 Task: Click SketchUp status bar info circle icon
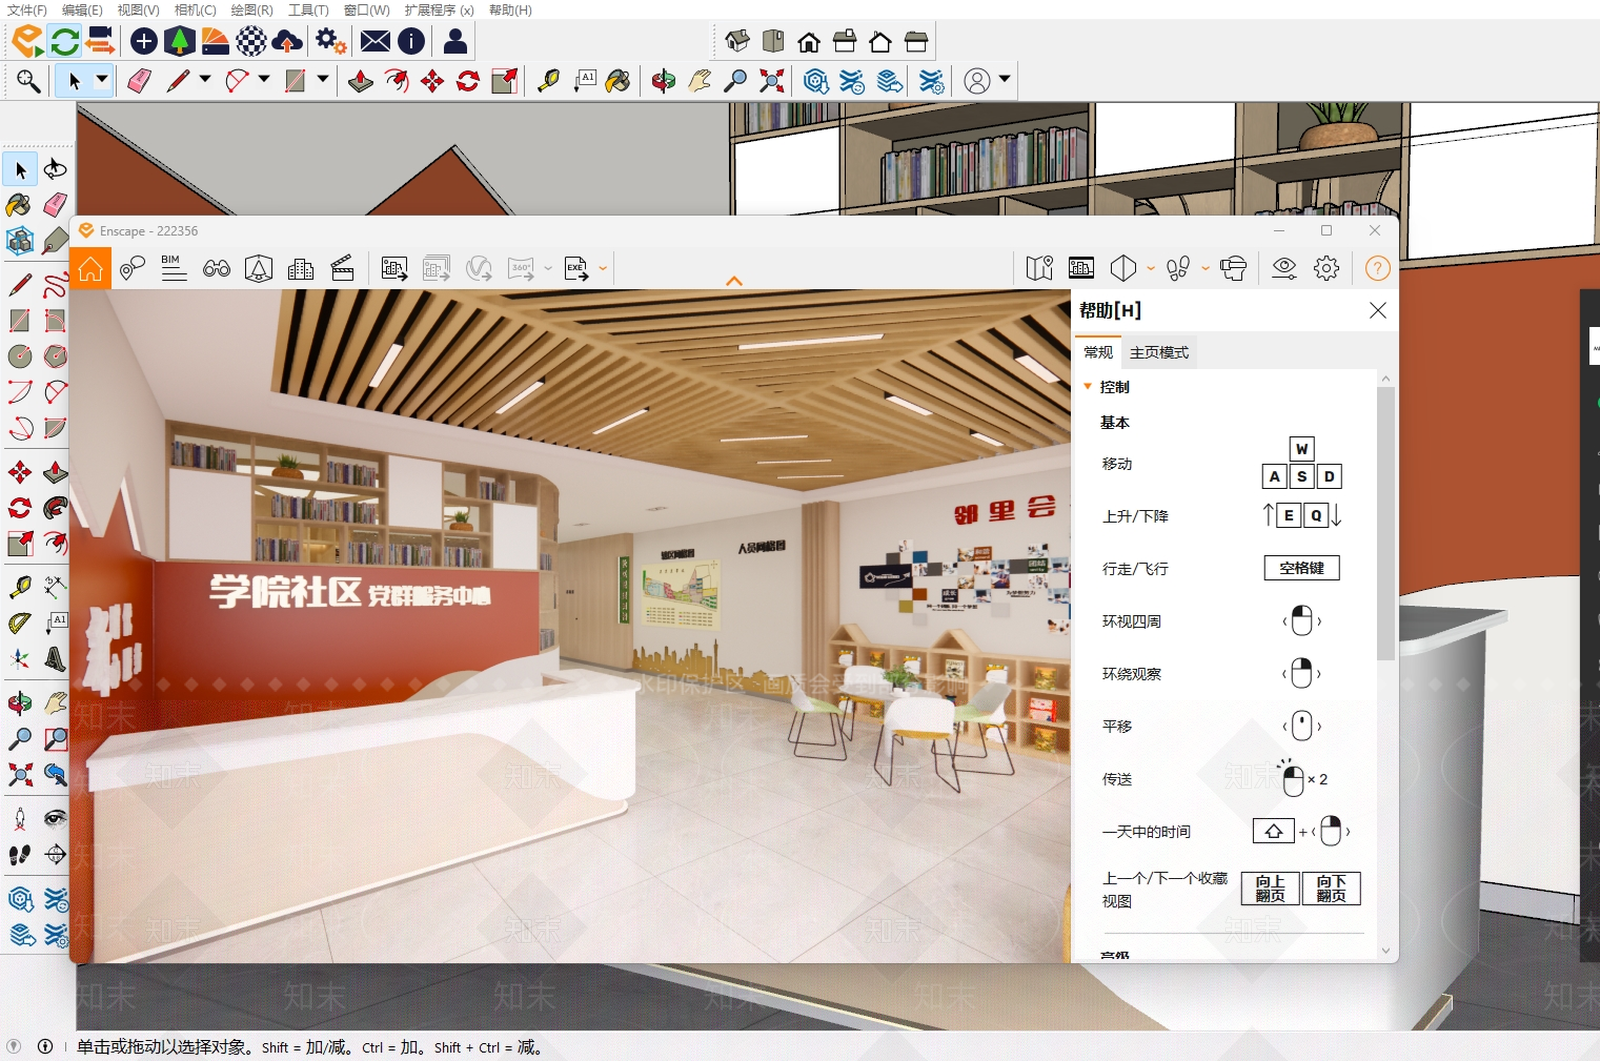45,1046
